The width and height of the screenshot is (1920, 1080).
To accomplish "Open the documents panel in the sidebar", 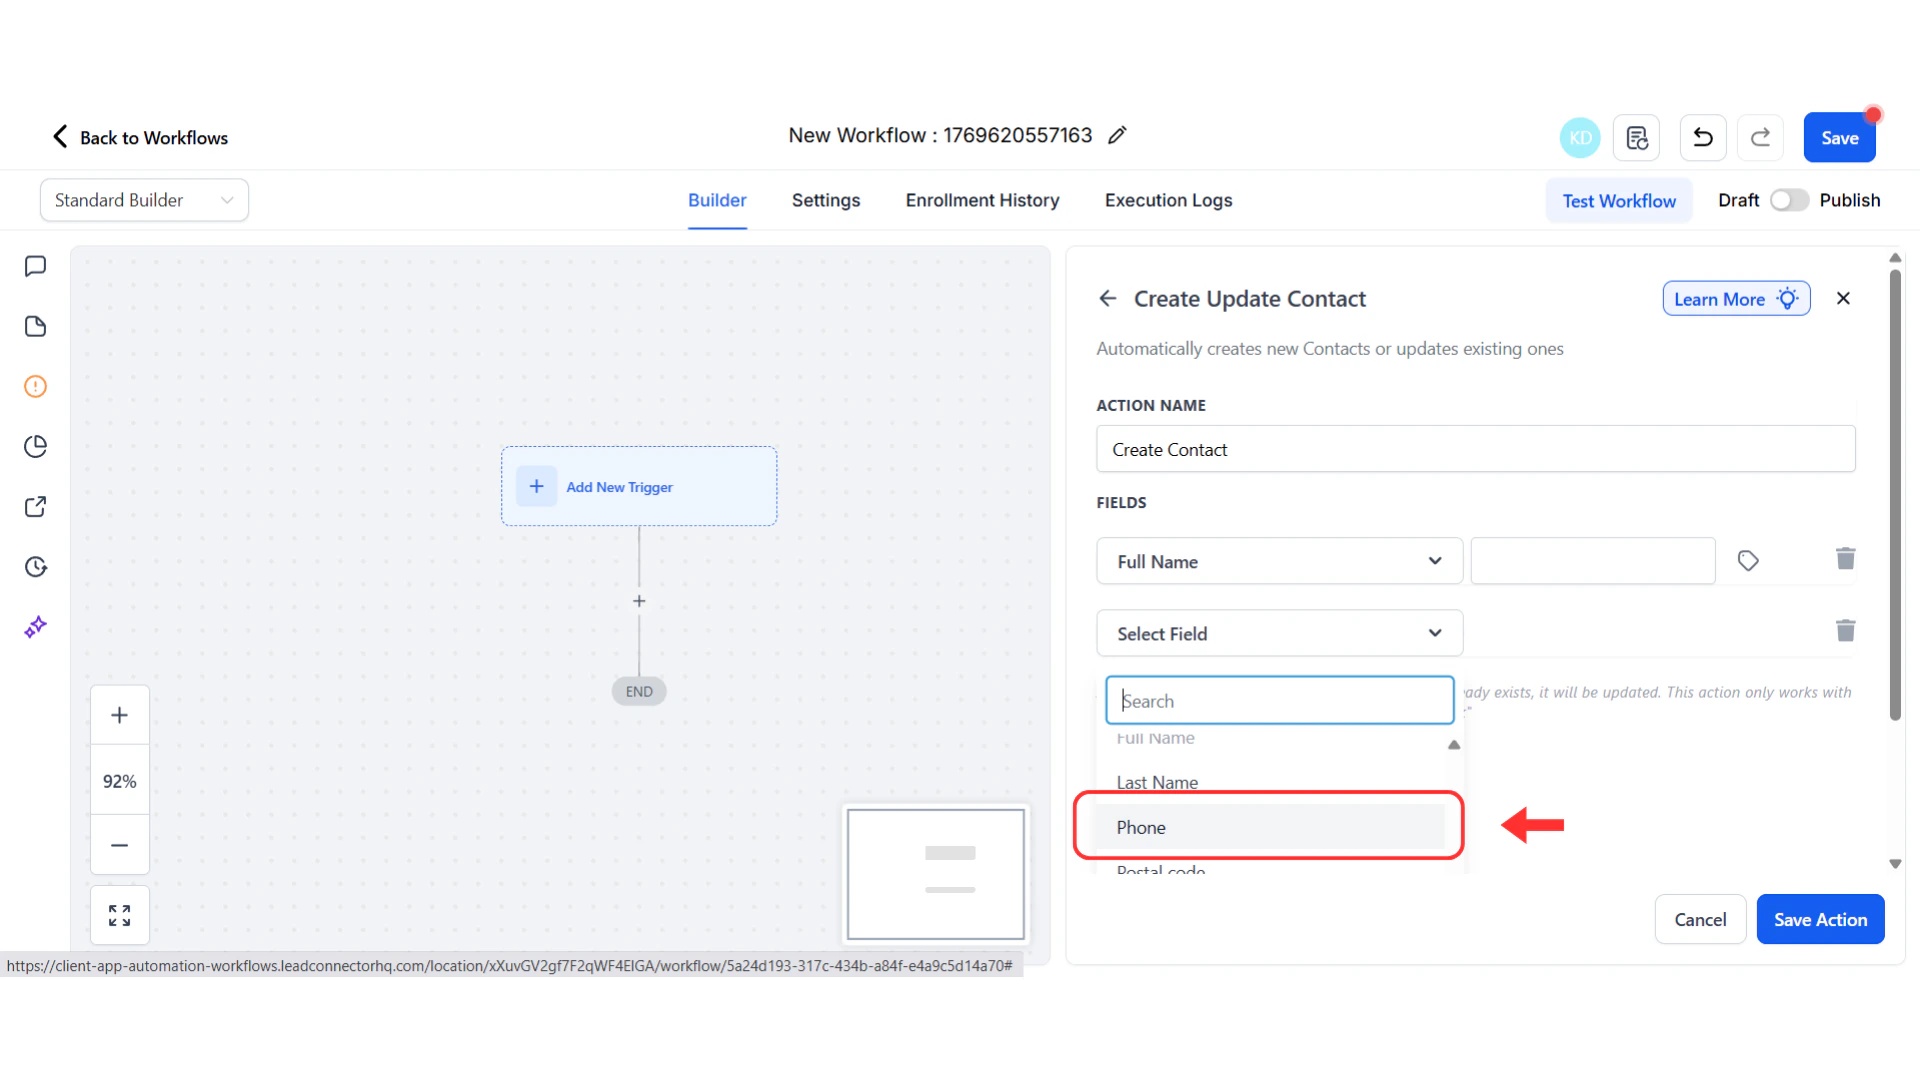I will (x=35, y=326).
